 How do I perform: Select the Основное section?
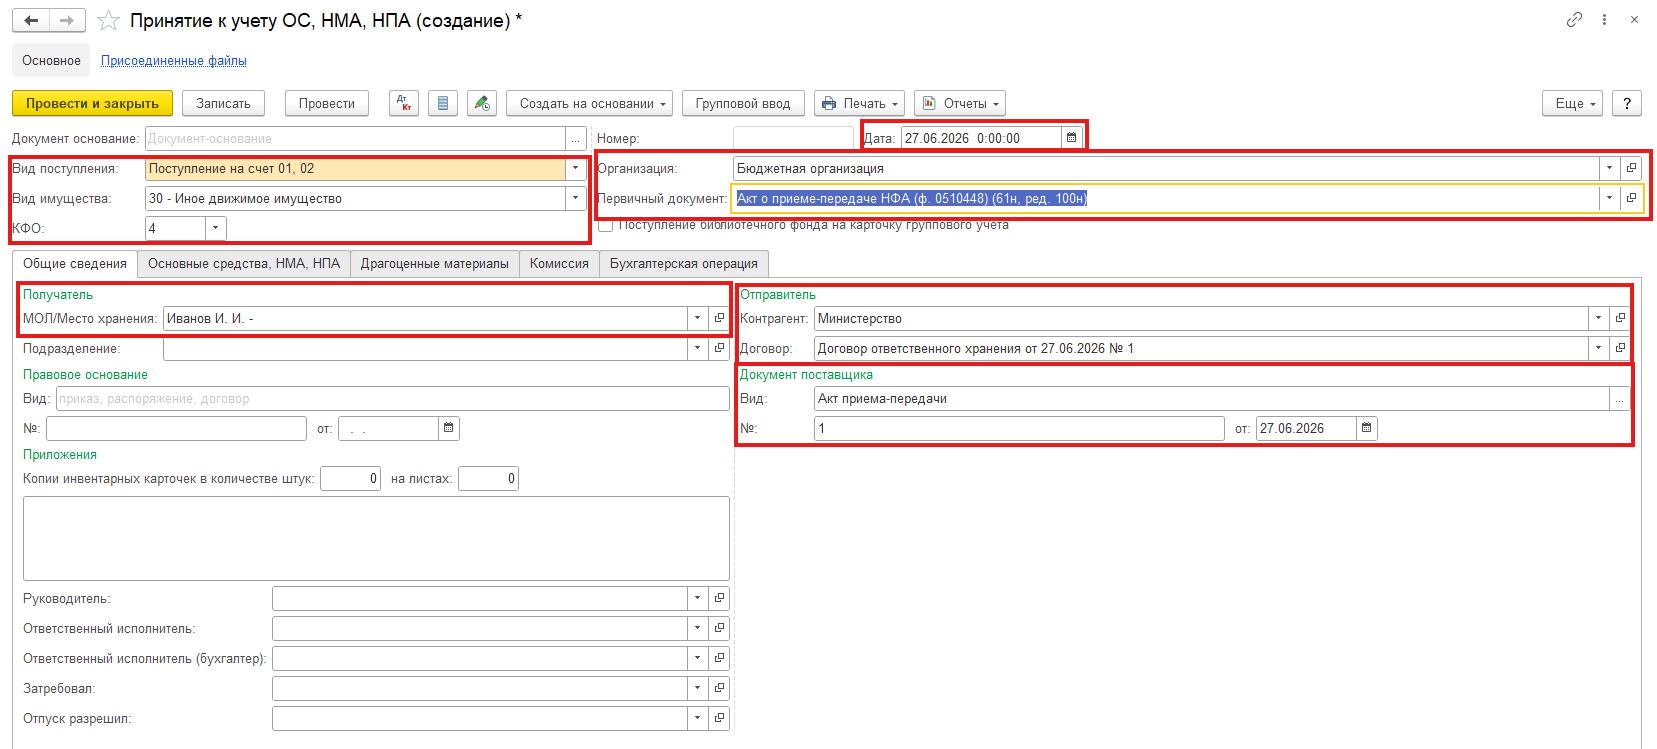tap(51, 60)
